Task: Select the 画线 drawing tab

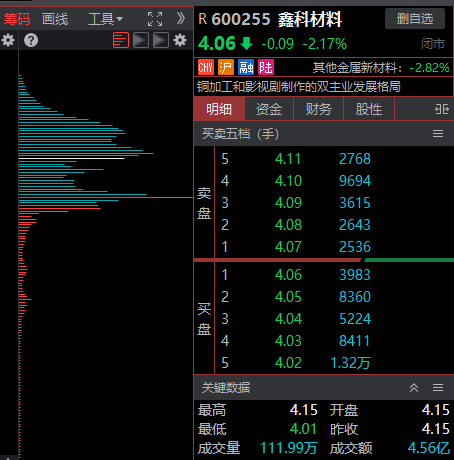Action: 55,19
